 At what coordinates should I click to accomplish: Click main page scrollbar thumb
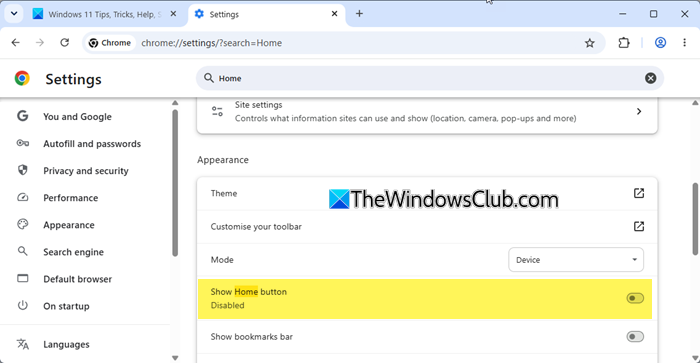(695, 219)
